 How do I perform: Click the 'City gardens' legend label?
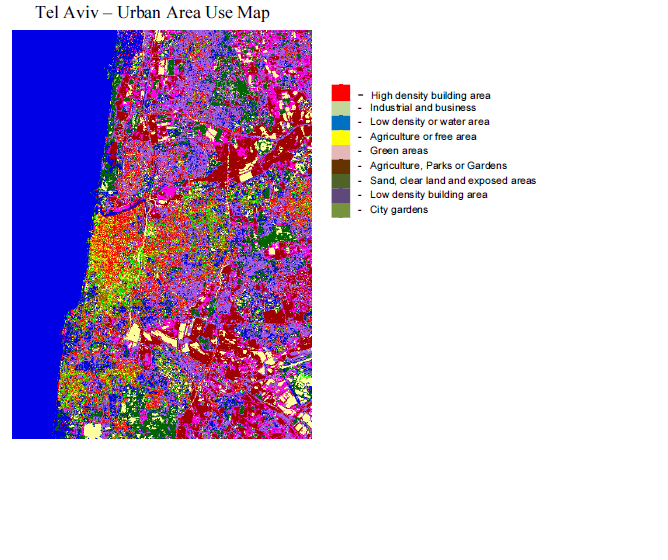(399, 210)
